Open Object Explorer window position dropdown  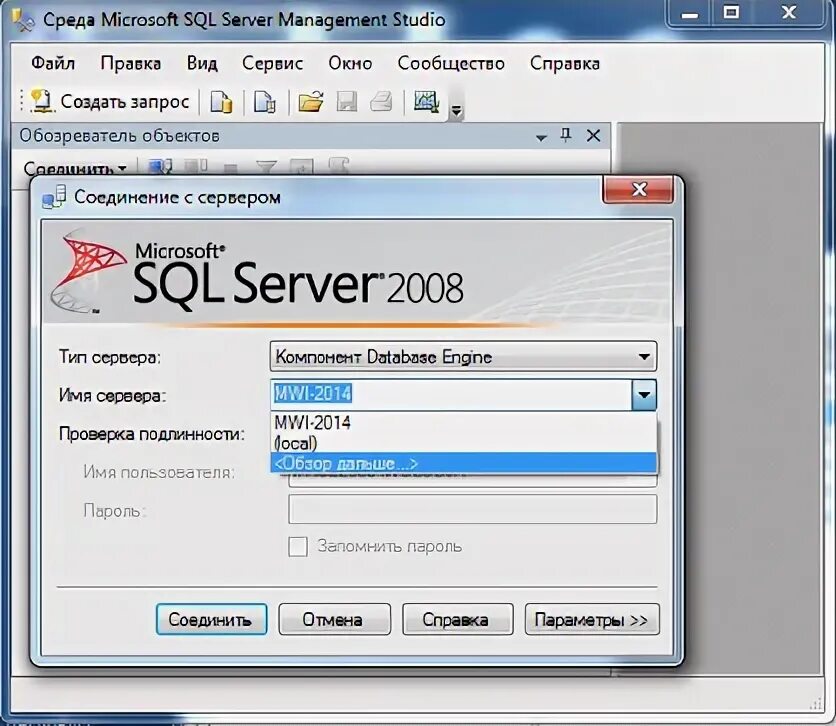click(541, 137)
